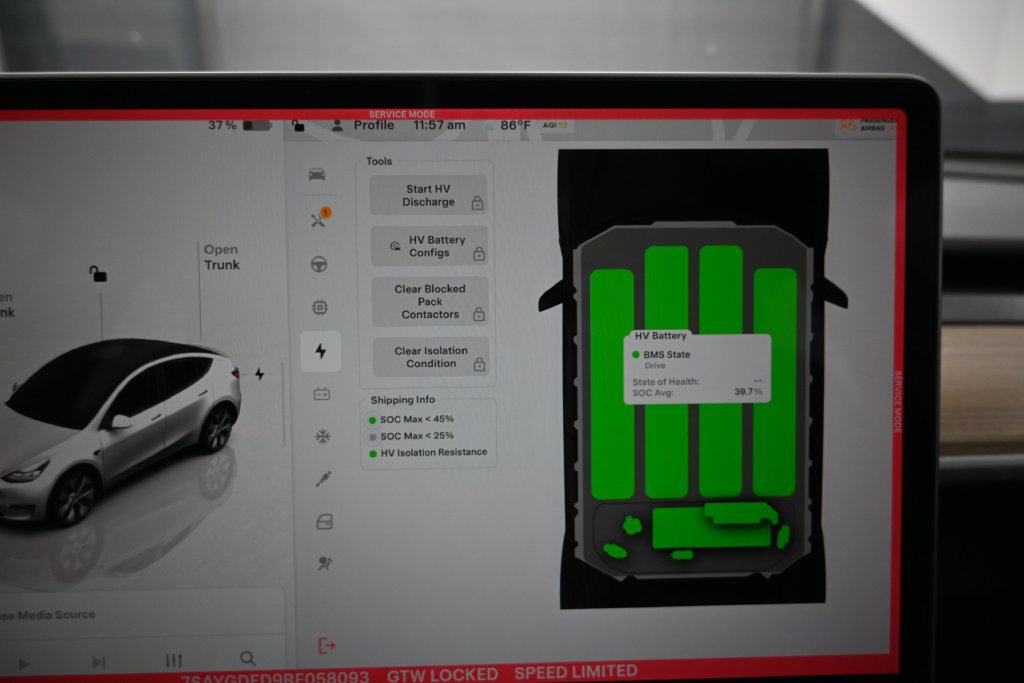This screenshot has width=1024, height=683.
Task: Click the State of Health row
Action: coord(697,381)
